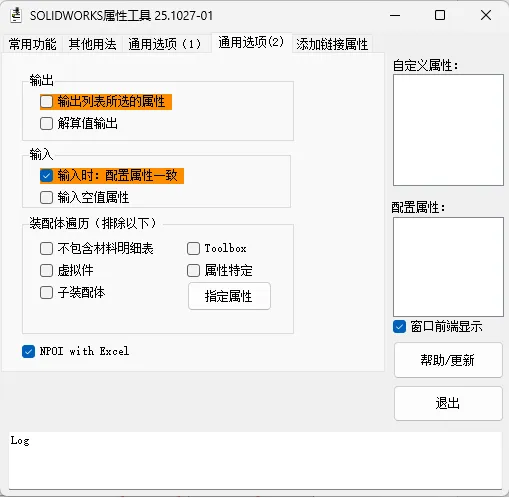This screenshot has height=498, width=509.
Task: Click the 退出 button
Action: pyautogui.click(x=448, y=403)
